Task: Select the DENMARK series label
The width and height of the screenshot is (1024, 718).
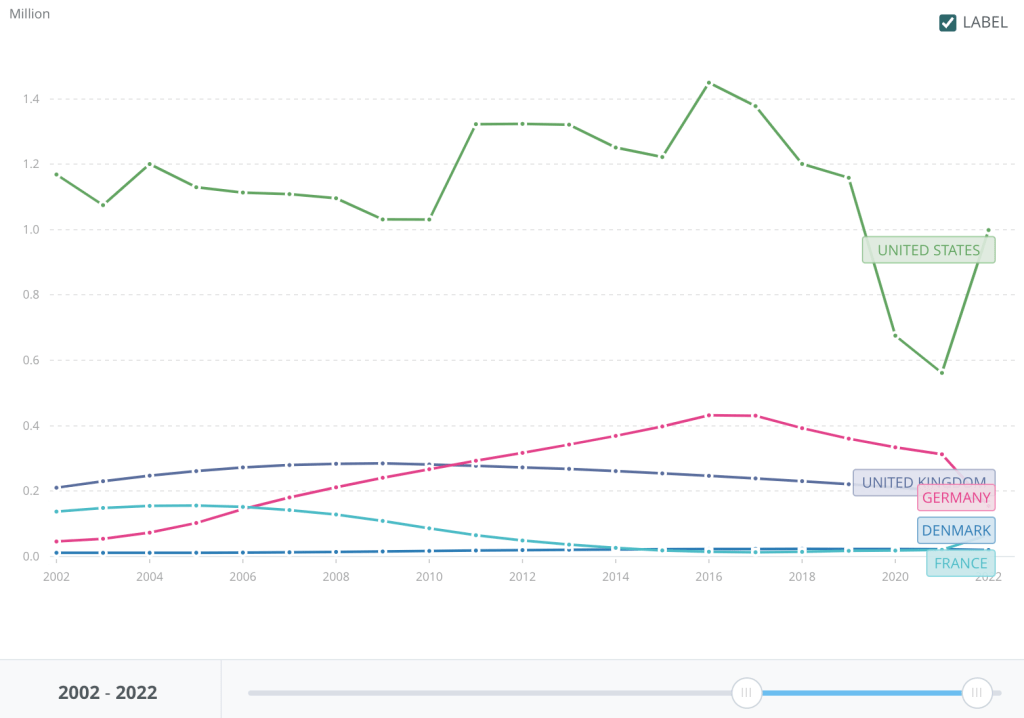Action: click(x=956, y=530)
